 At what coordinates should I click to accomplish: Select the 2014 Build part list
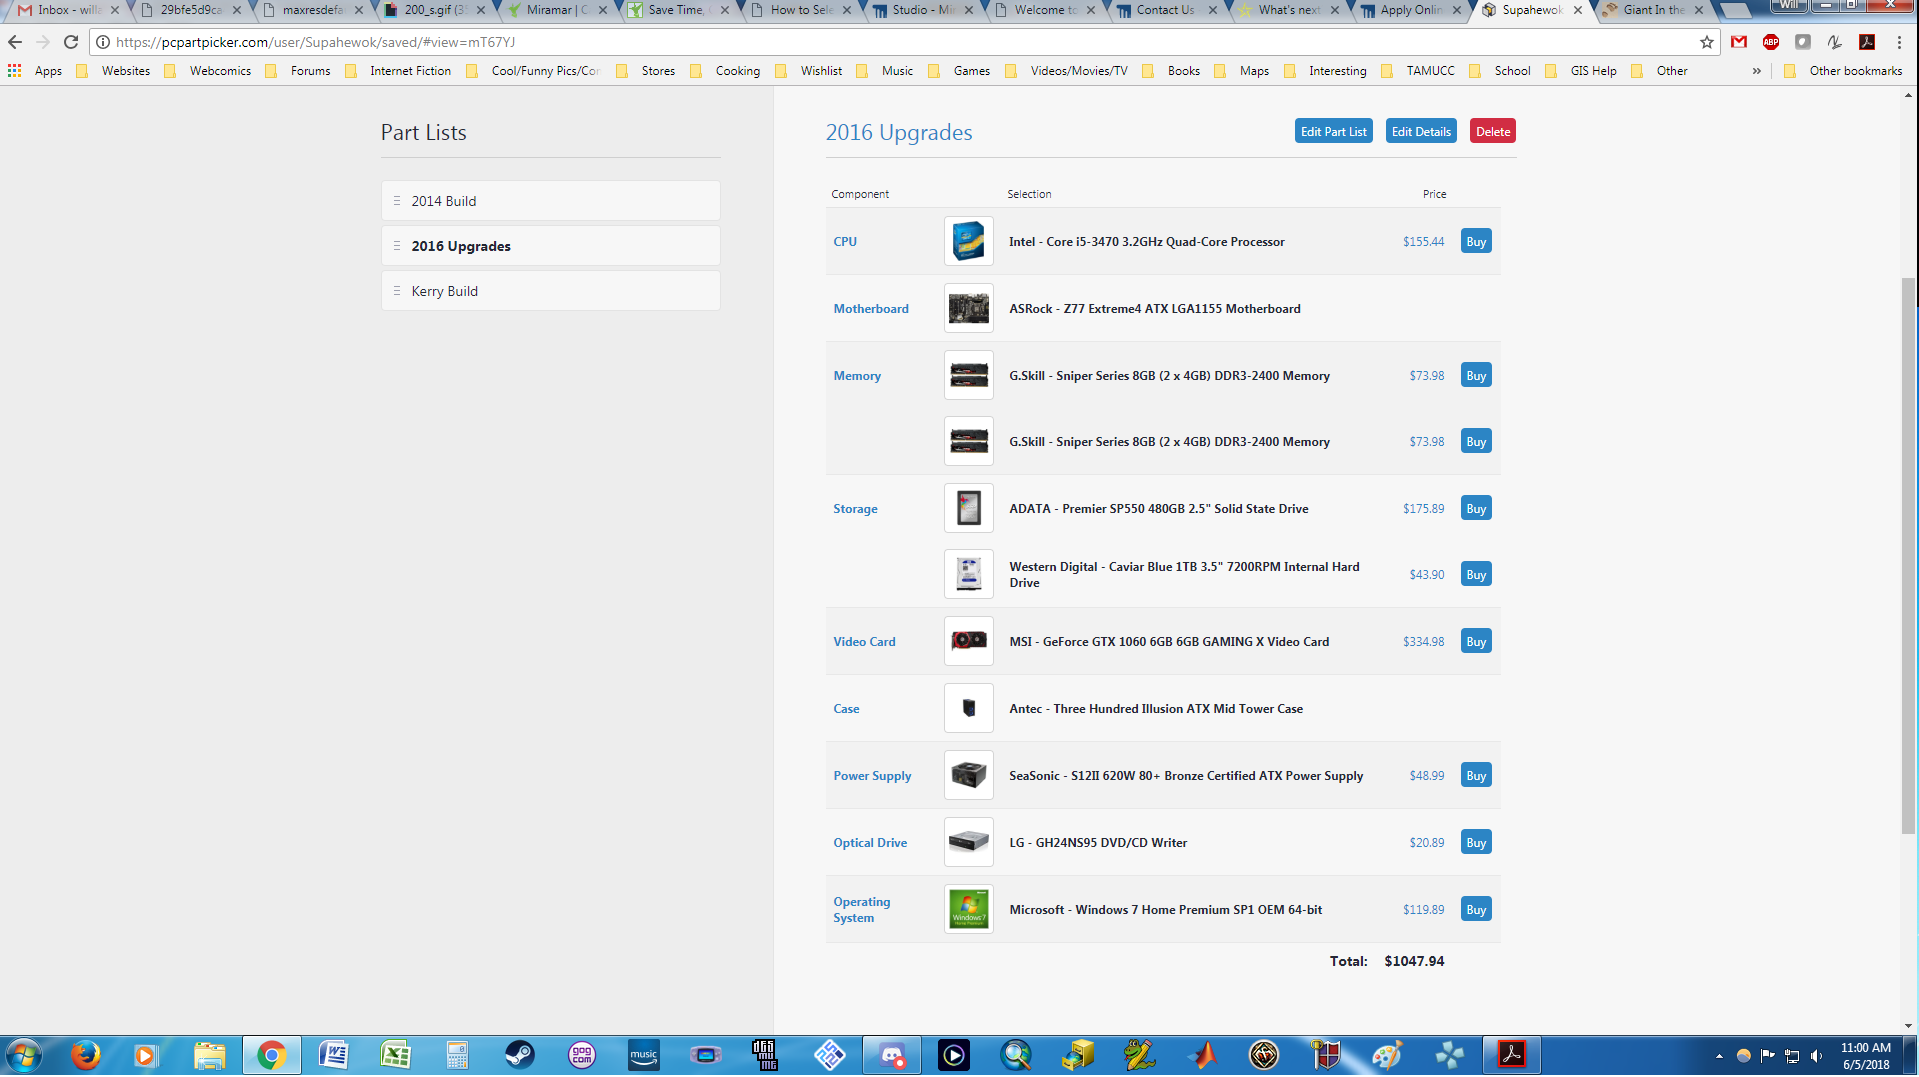click(550, 201)
